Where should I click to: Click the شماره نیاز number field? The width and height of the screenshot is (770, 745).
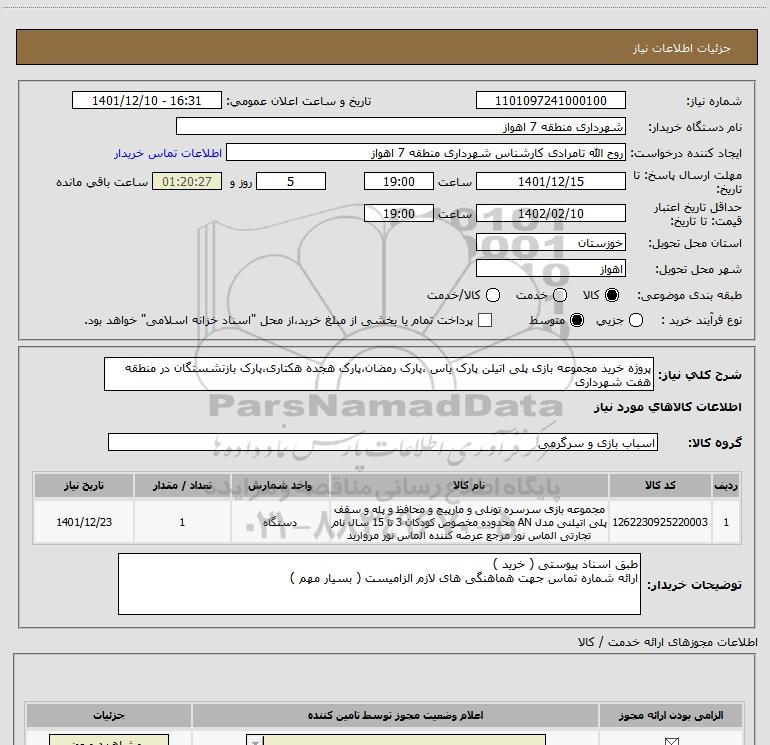(550, 100)
